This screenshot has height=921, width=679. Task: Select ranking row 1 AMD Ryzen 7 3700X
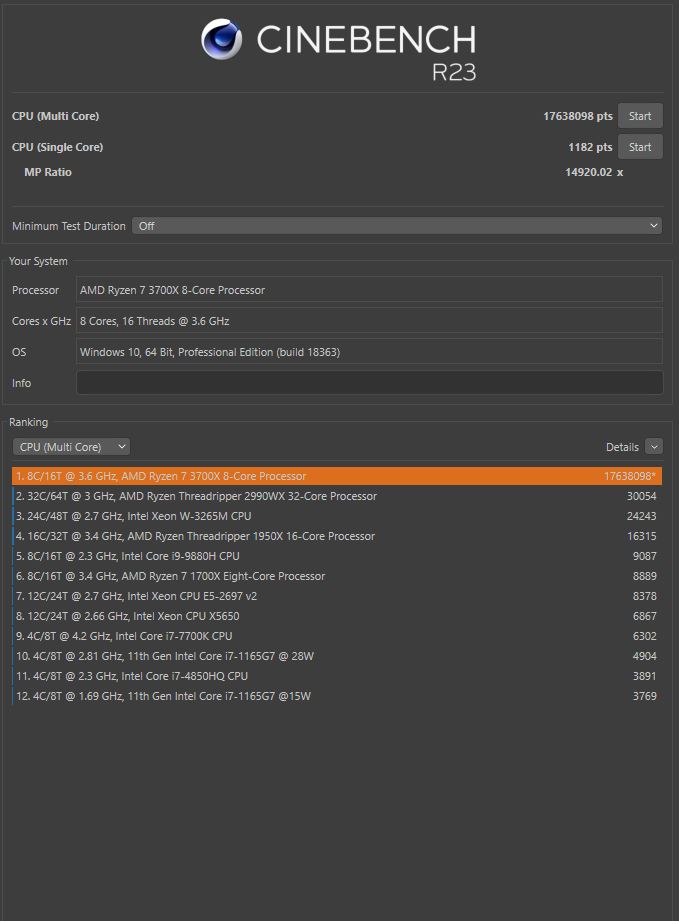coord(337,476)
